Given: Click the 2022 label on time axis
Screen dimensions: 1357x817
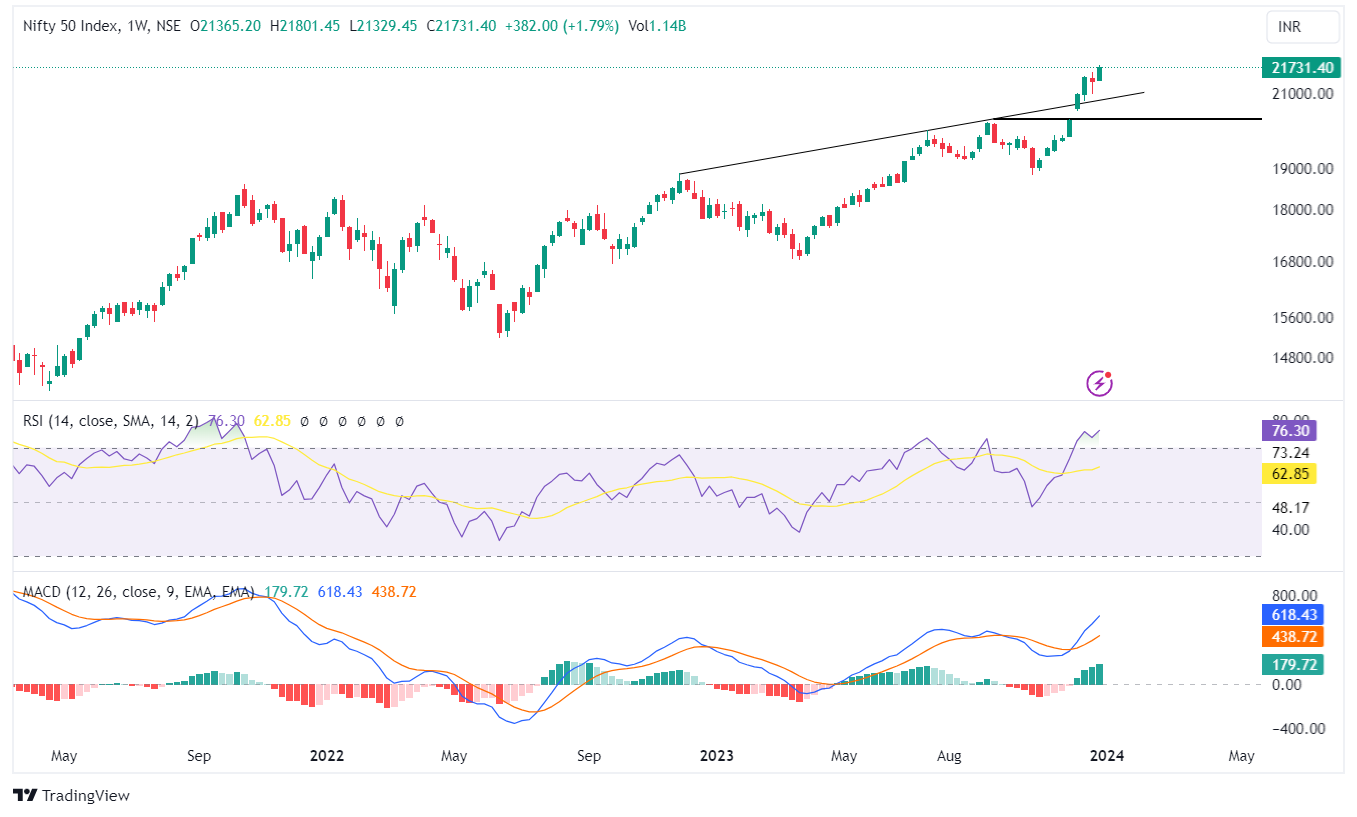Looking at the screenshot, I should tap(327, 756).
